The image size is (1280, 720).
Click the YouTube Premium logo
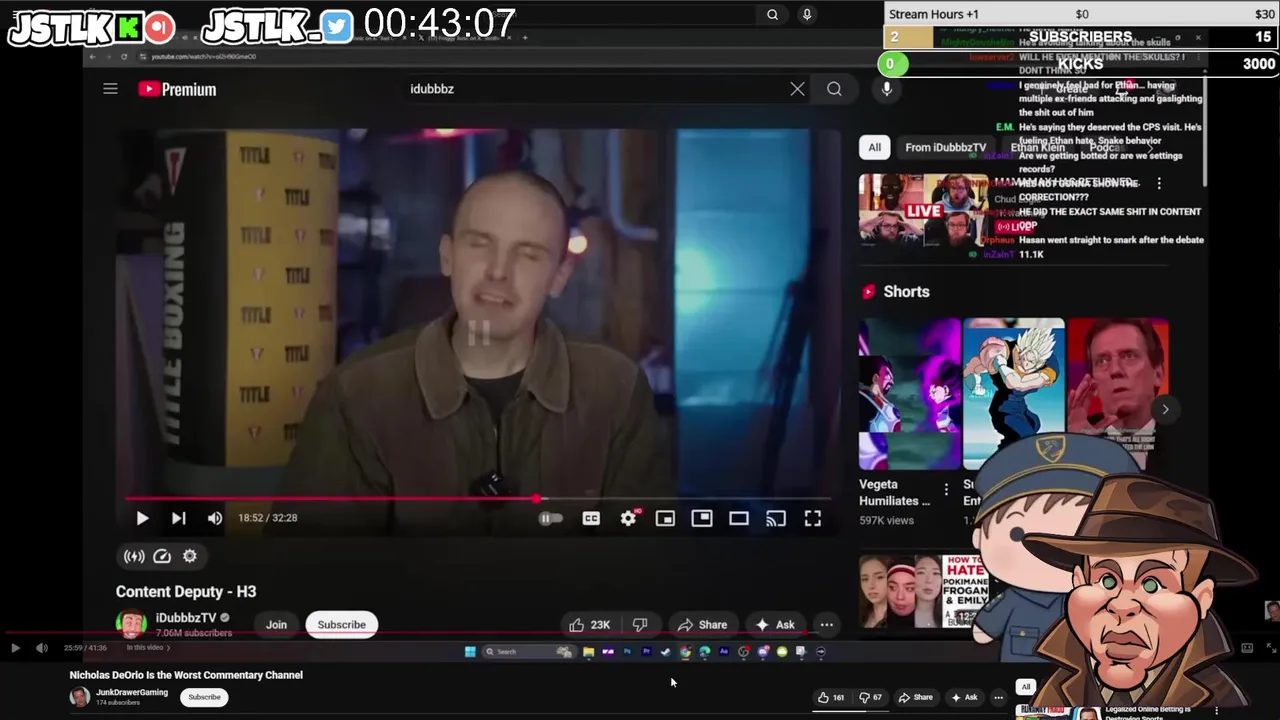(177, 89)
